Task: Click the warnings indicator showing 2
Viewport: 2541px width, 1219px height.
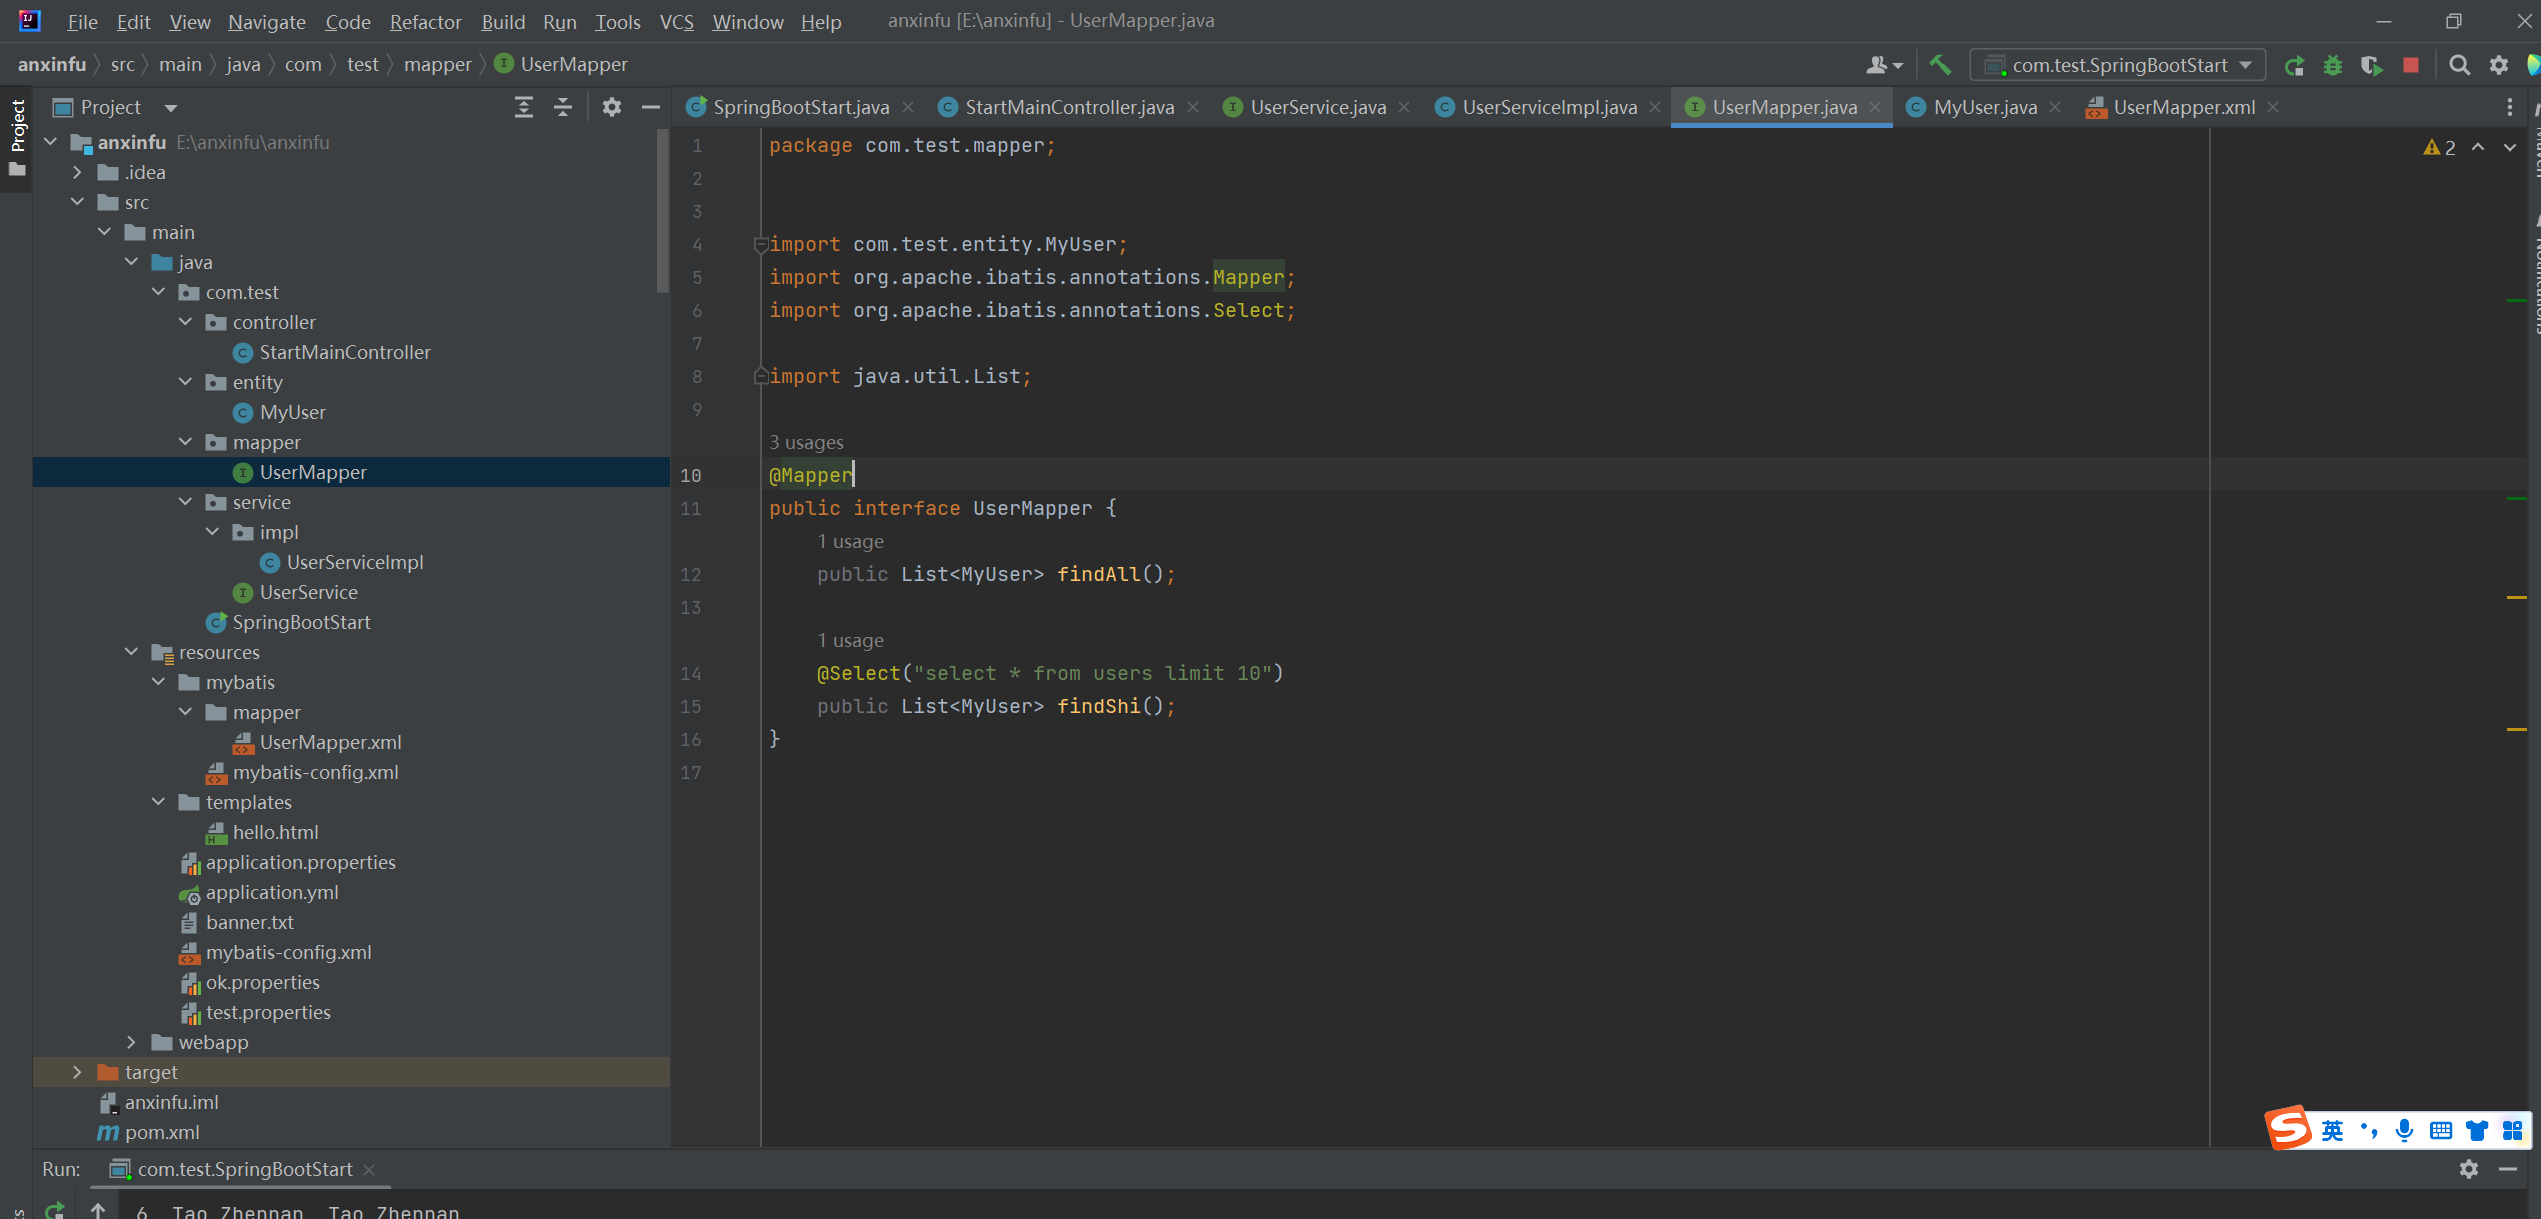Action: pos(2439,148)
